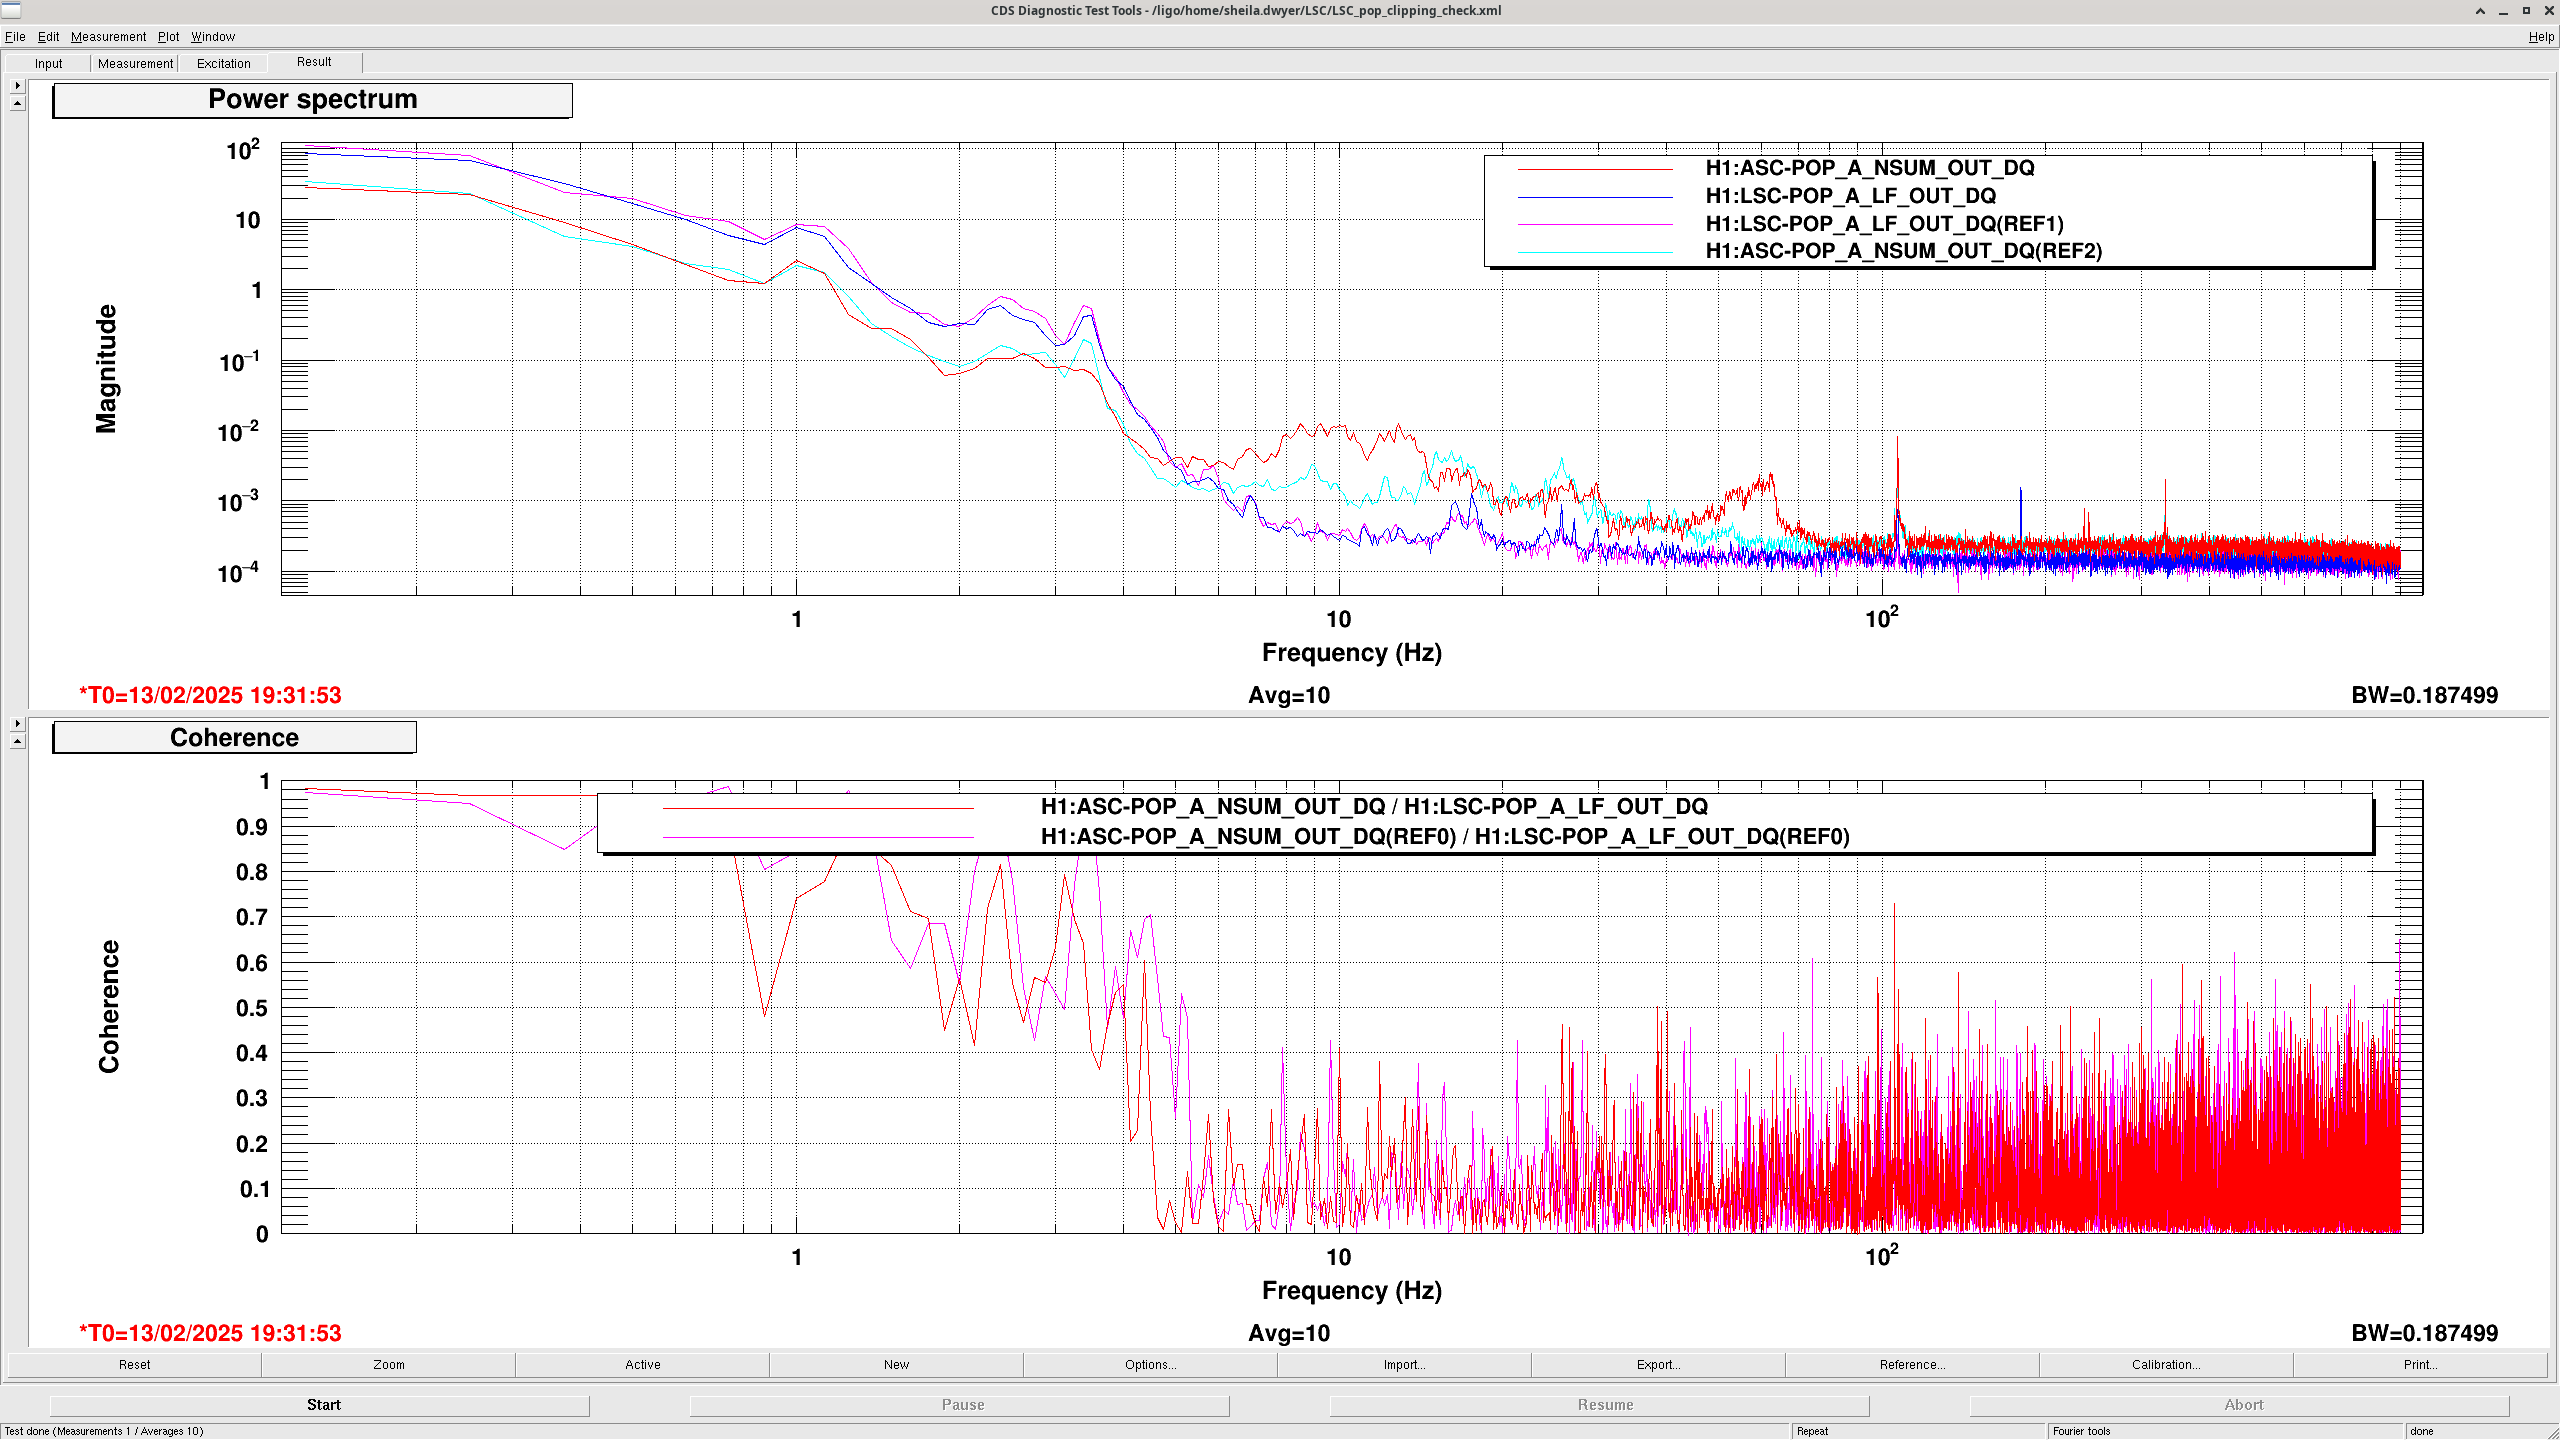Open the File menu
The height and width of the screenshot is (1440, 2560).
pos(15,37)
